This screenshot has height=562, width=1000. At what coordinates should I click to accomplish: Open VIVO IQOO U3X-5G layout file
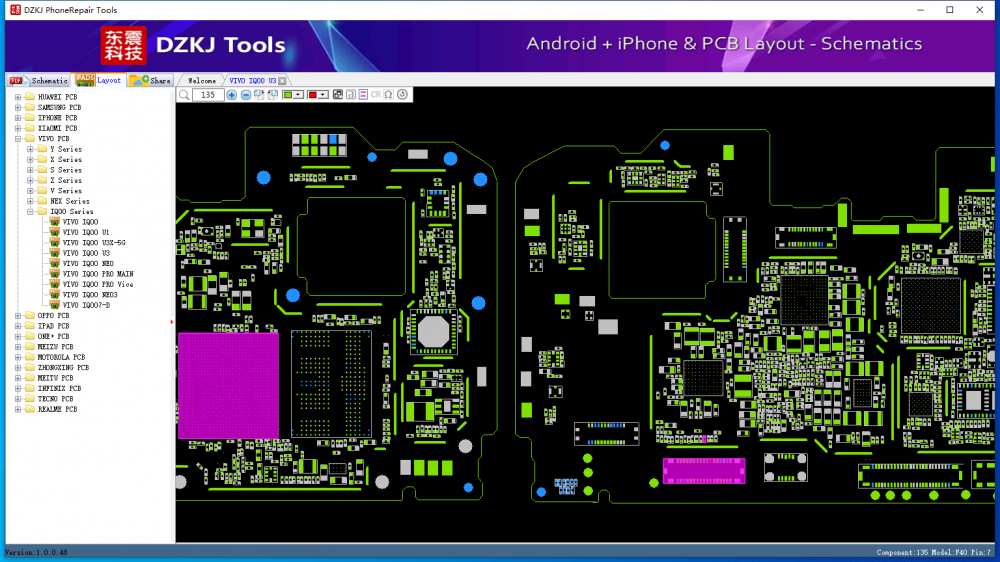94,243
